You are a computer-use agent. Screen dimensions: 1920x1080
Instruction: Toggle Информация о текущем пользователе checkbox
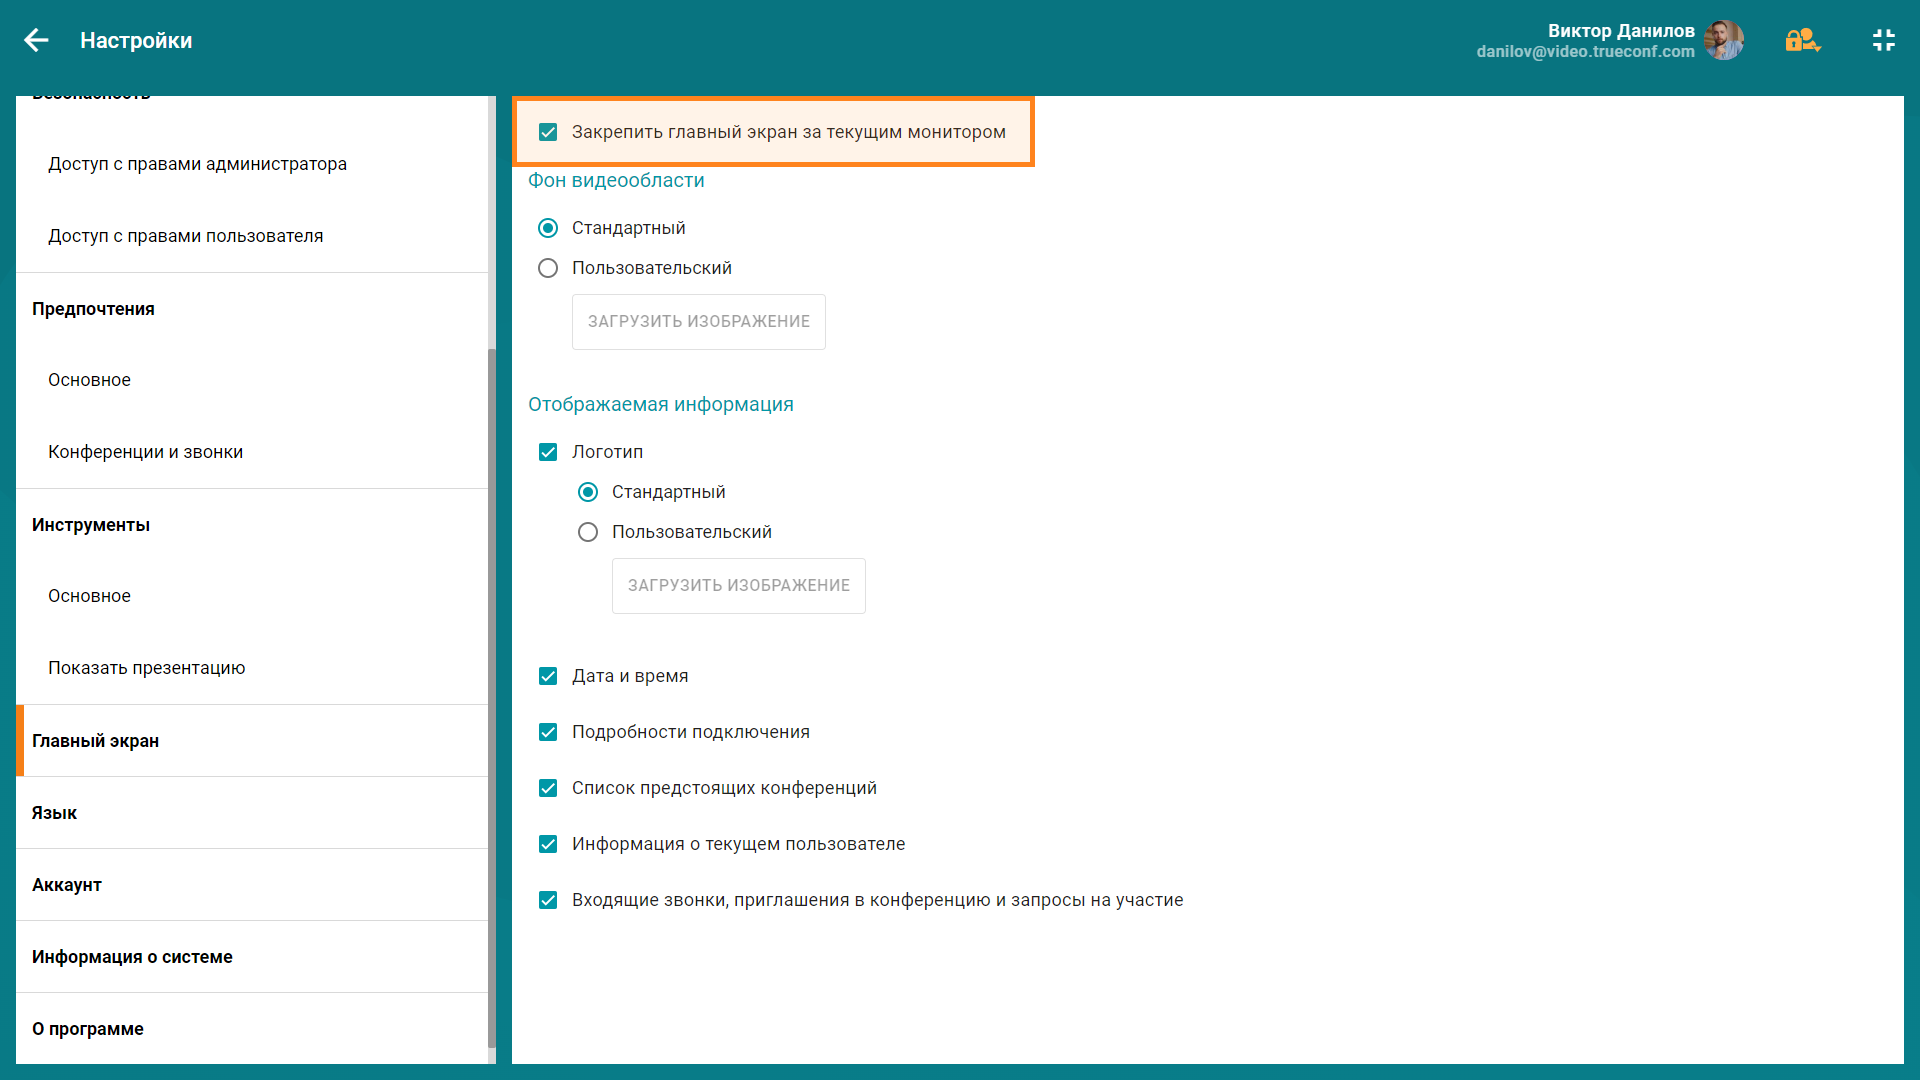pos(548,844)
